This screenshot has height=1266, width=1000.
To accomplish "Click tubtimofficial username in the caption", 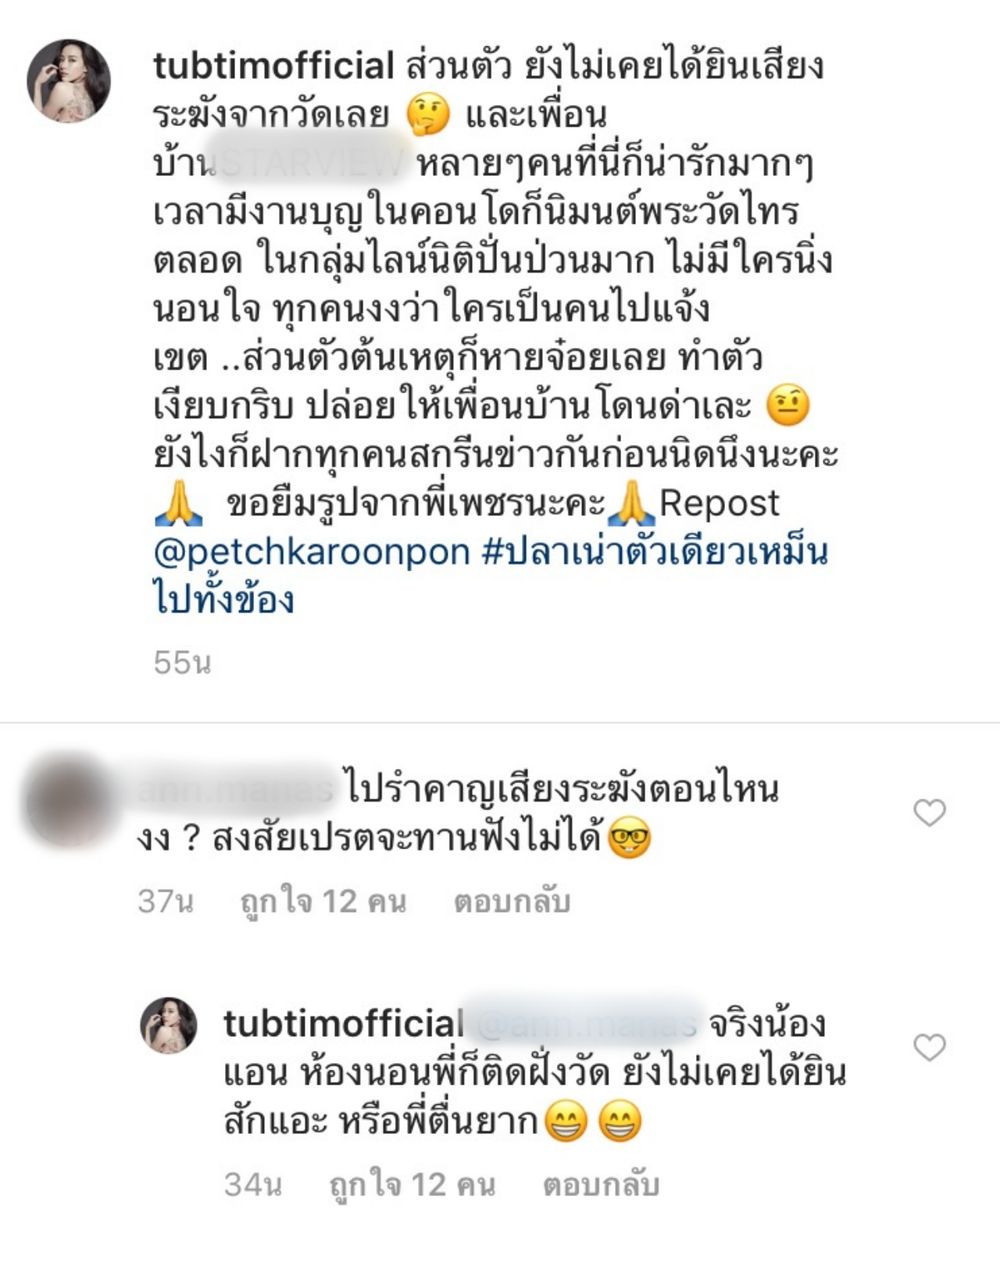I will (274, 67).
